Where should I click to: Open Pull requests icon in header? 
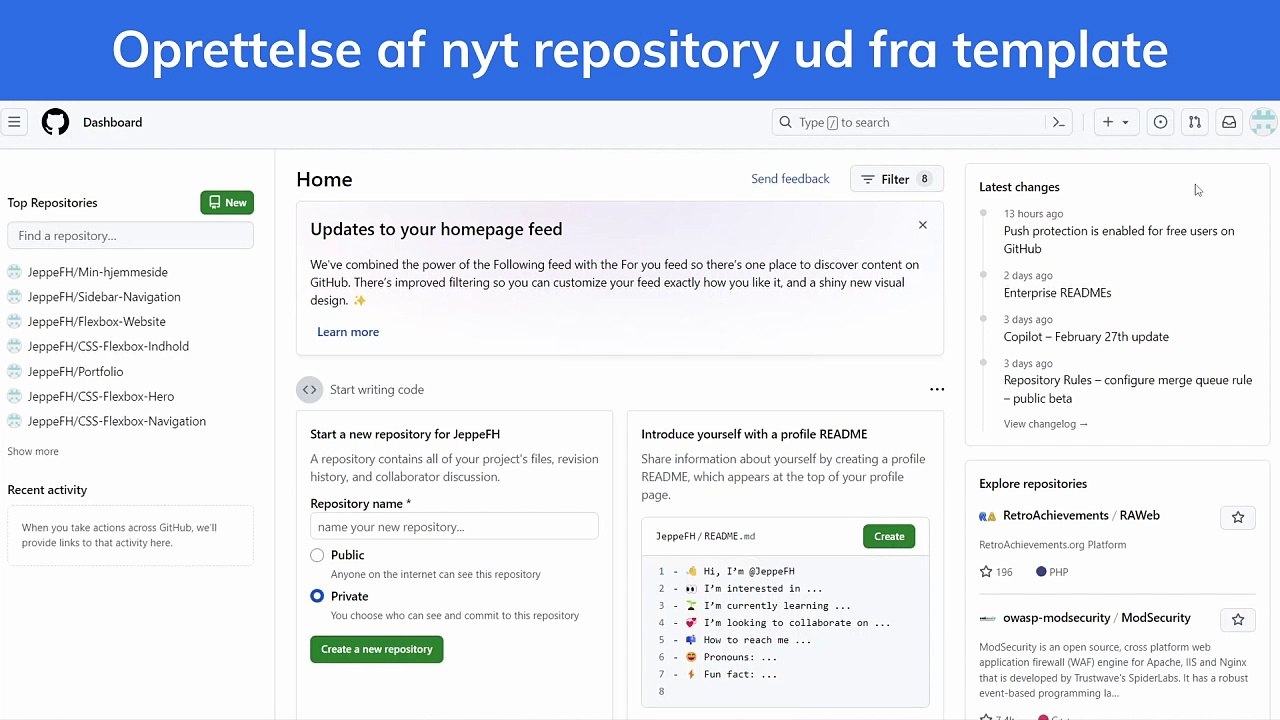(1194, 122)
